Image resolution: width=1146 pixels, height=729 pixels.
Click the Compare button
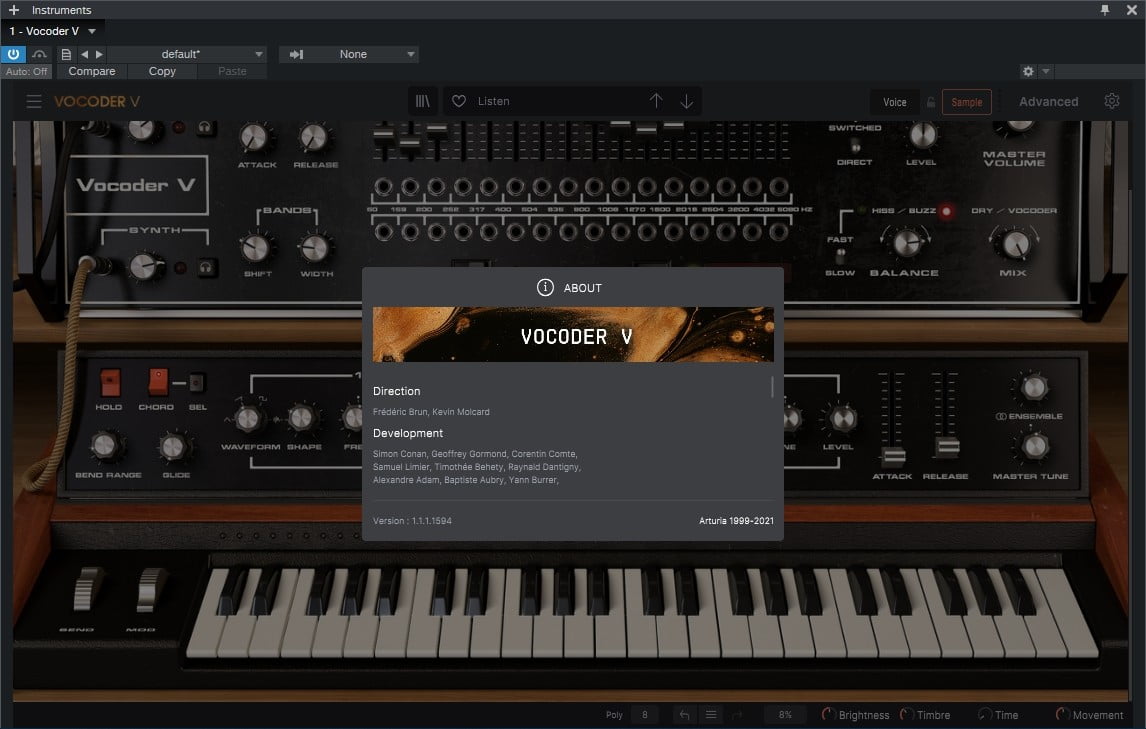(91, 72)
